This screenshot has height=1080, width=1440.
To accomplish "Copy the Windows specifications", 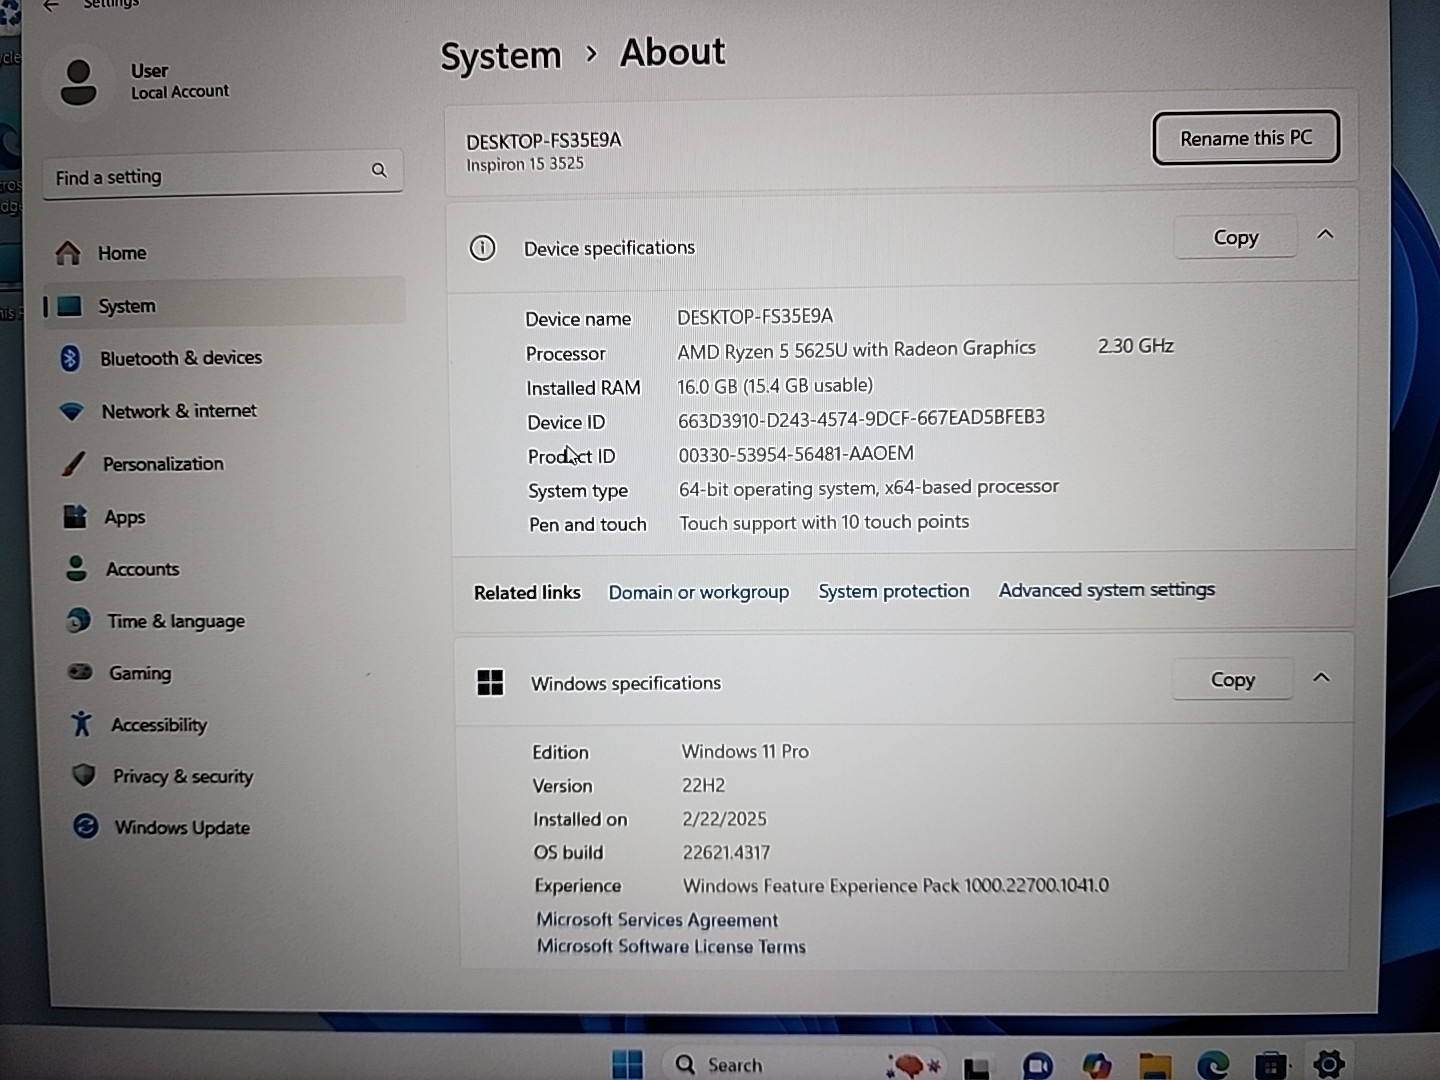I will 1232,680.
